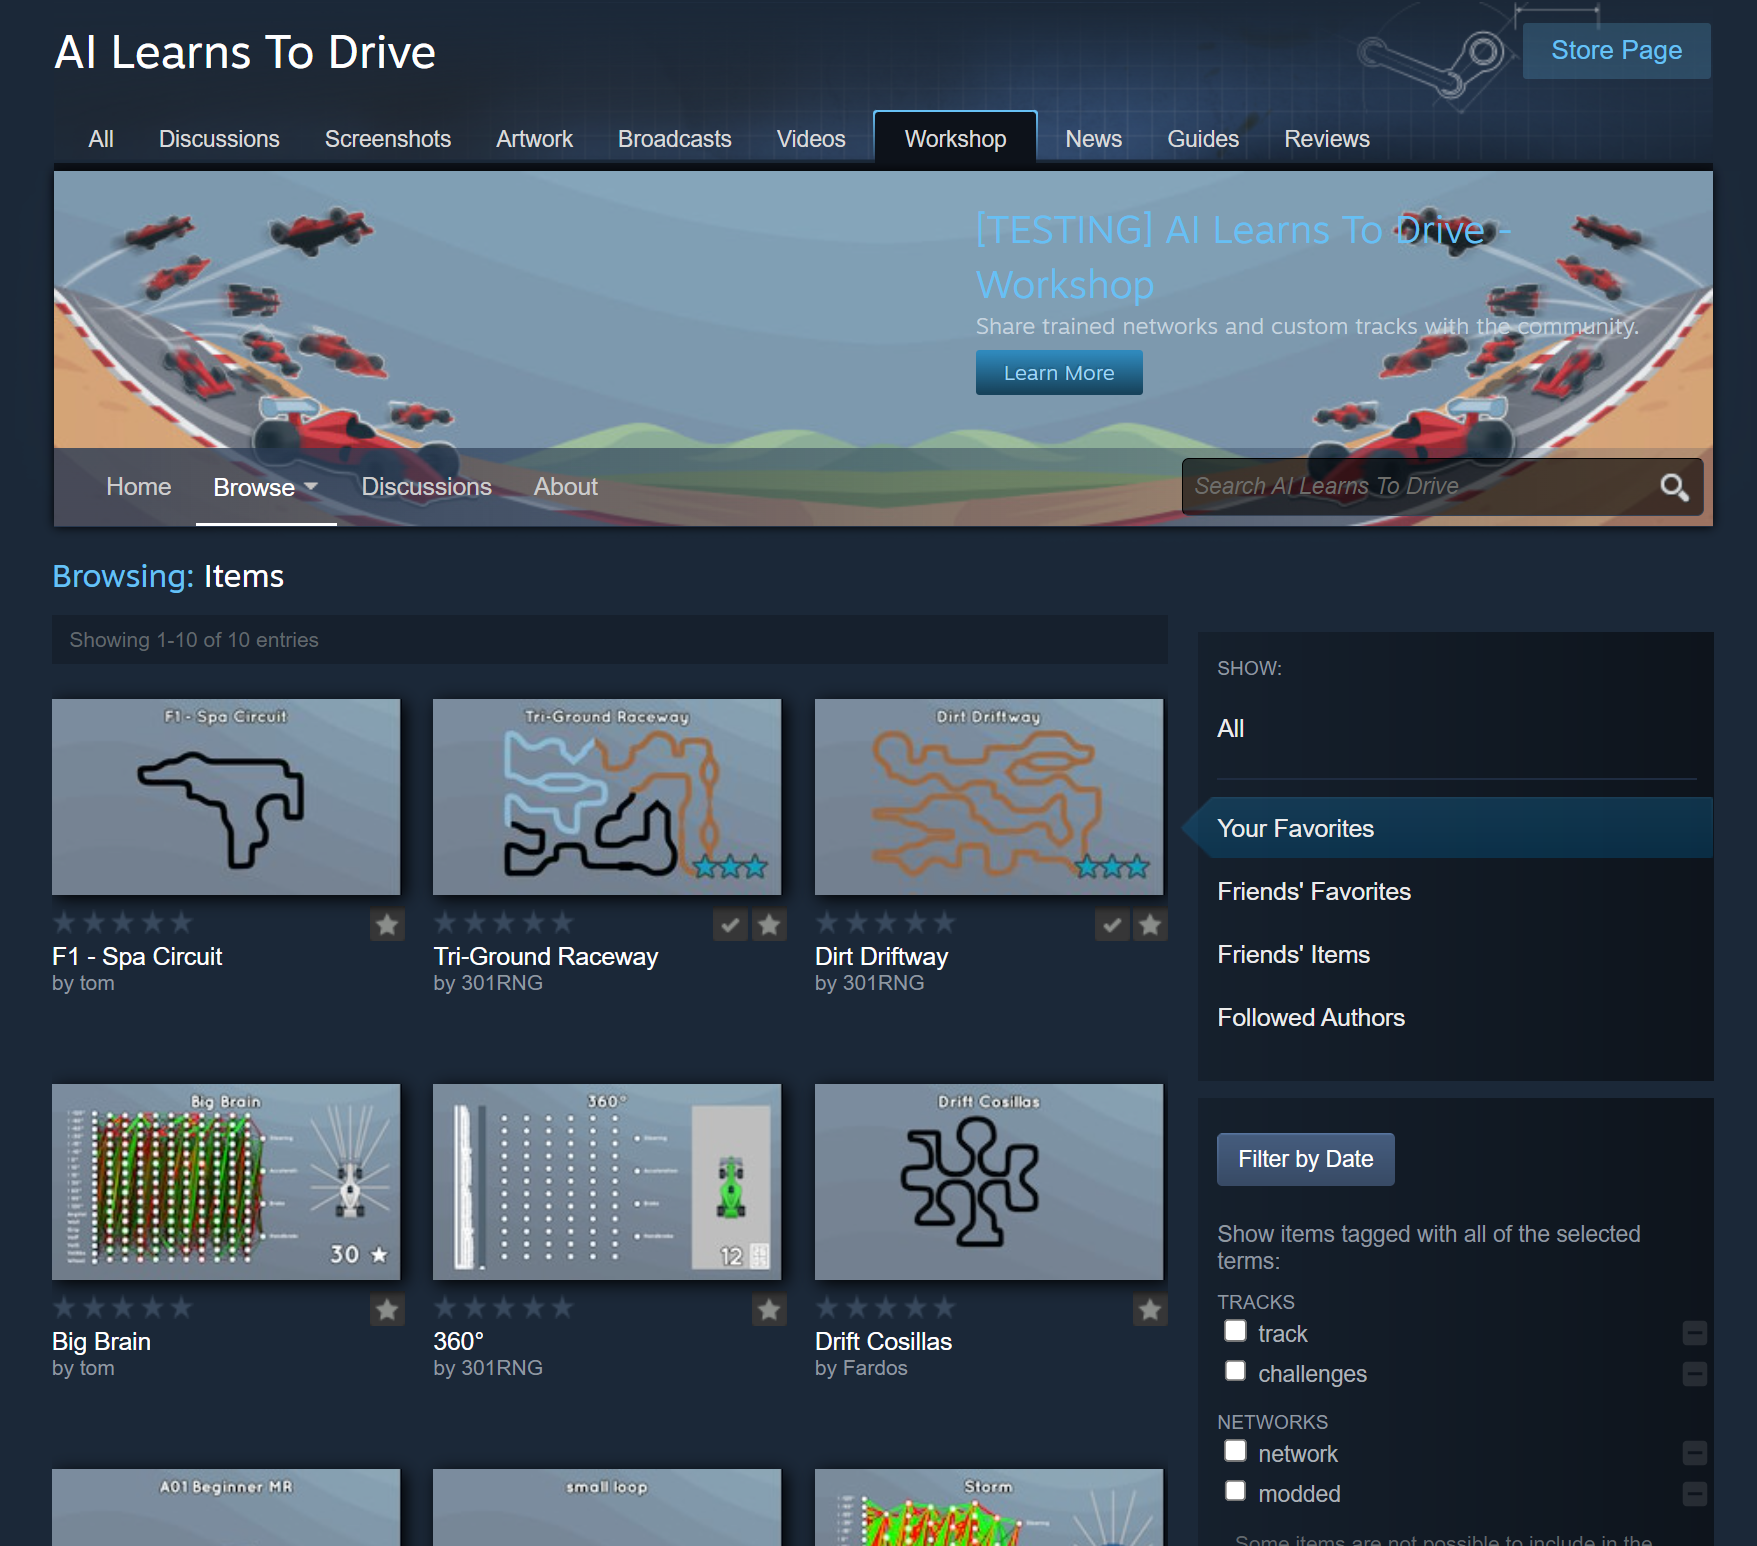Switch to the Artwork tab
The image size is (1757, 1546).
534,139
